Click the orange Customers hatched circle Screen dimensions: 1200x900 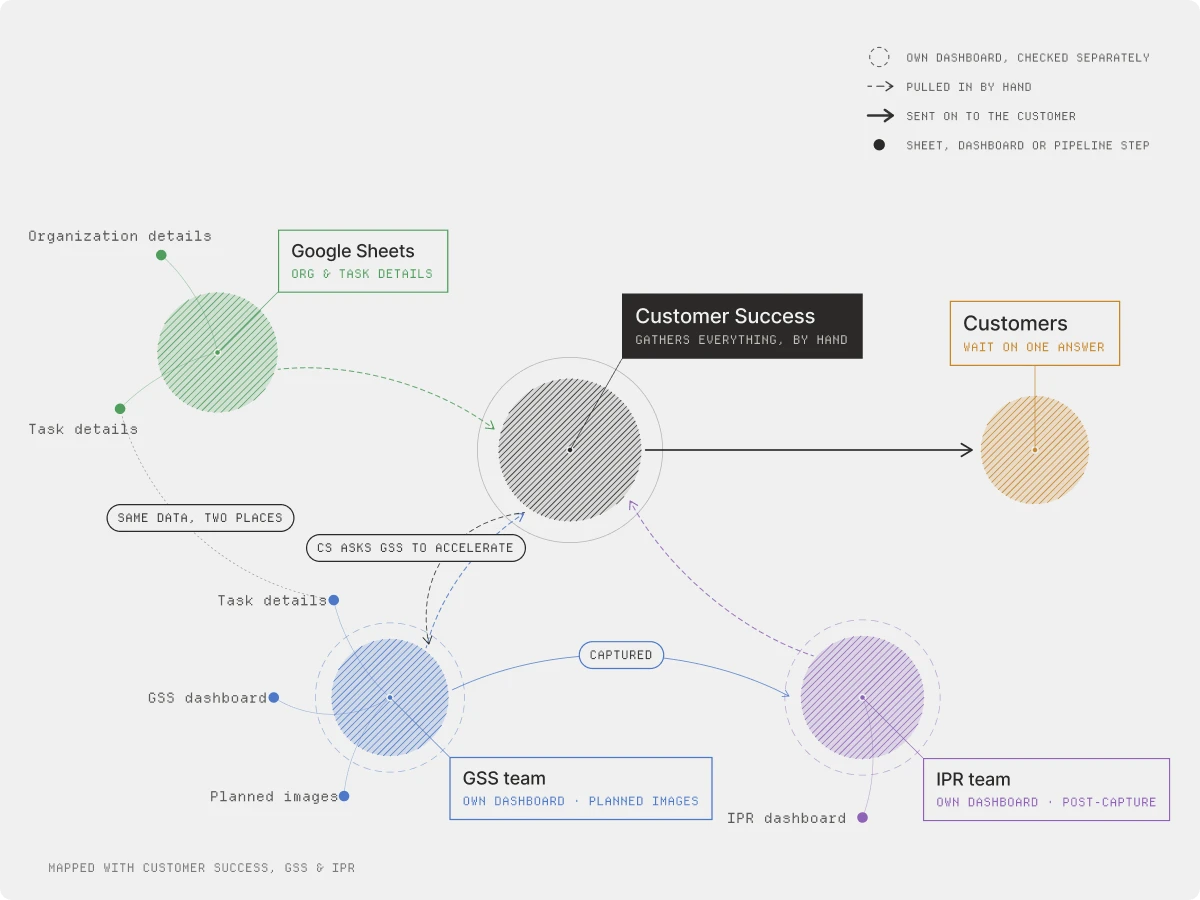[1035, 450]
